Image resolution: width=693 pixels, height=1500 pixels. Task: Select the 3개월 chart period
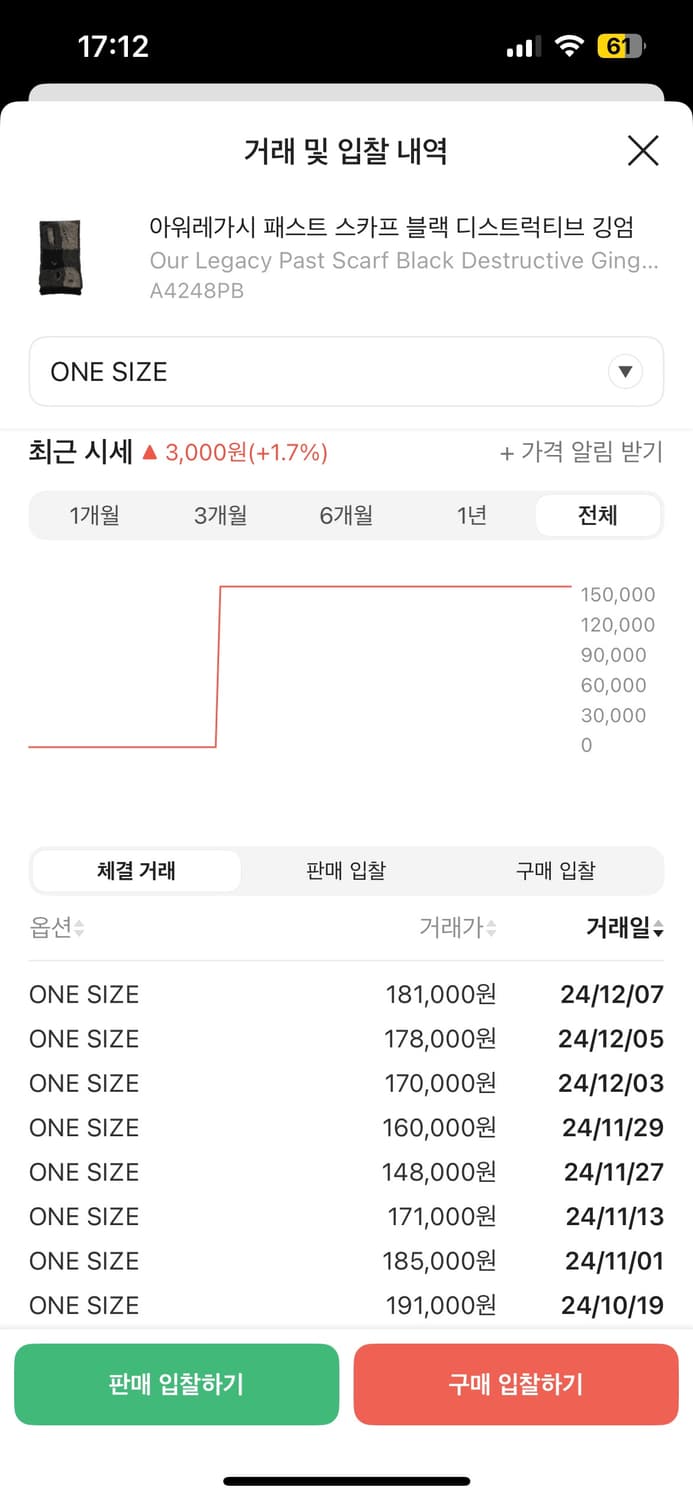pyautogui.click(x=219, y=515)
